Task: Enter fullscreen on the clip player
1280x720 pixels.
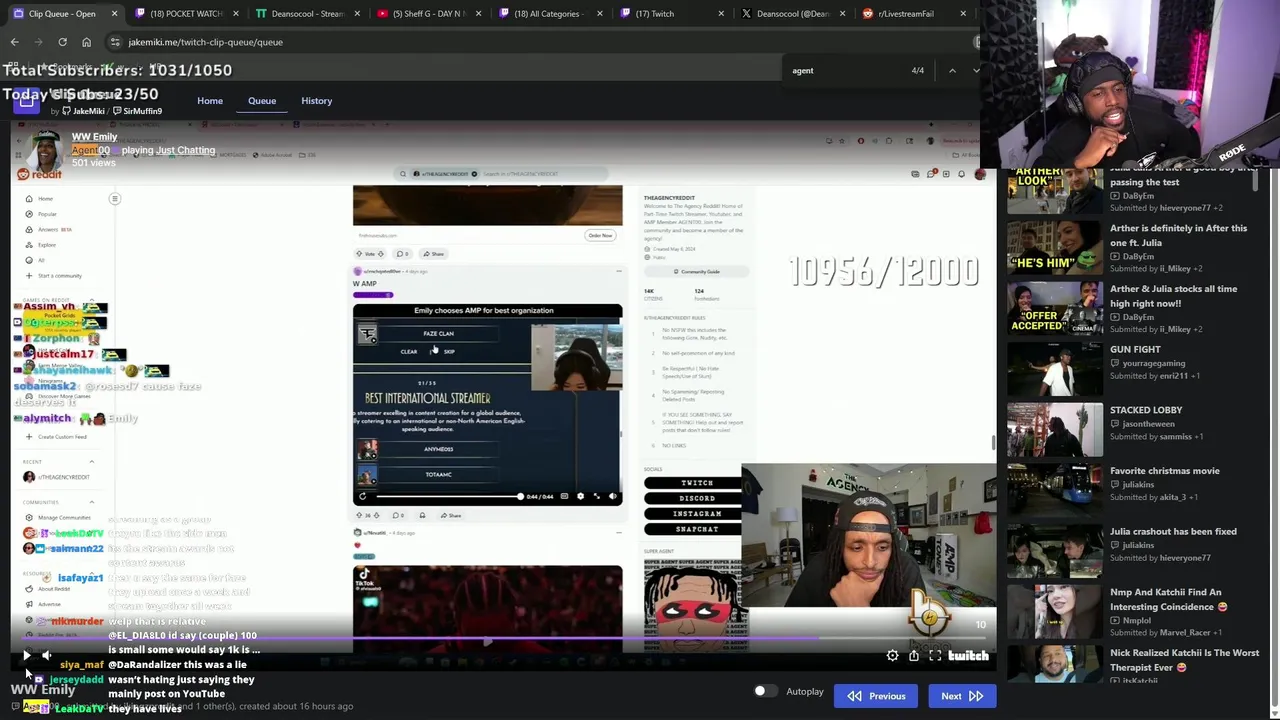Action: pyautogui.click(x=935, y=656)
